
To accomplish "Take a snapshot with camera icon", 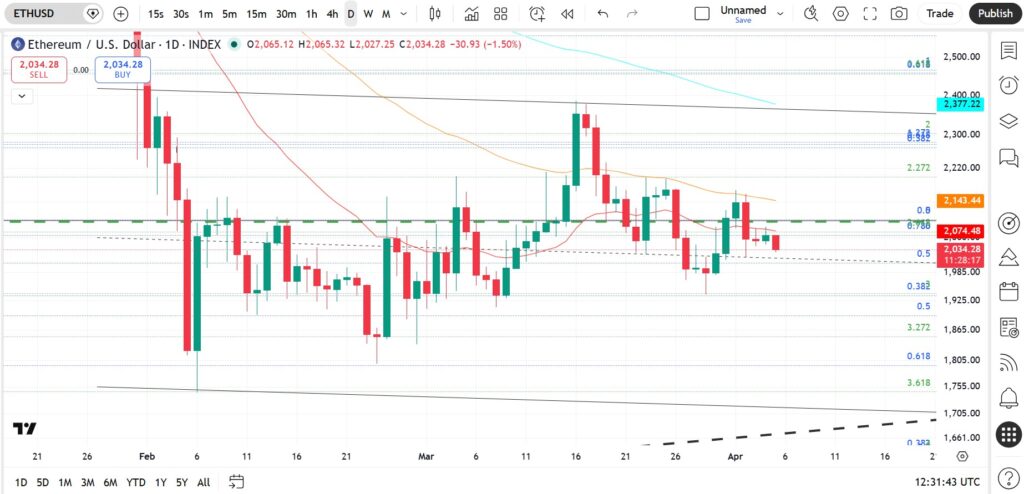I will pyautogui.click(x=899, y=13).
